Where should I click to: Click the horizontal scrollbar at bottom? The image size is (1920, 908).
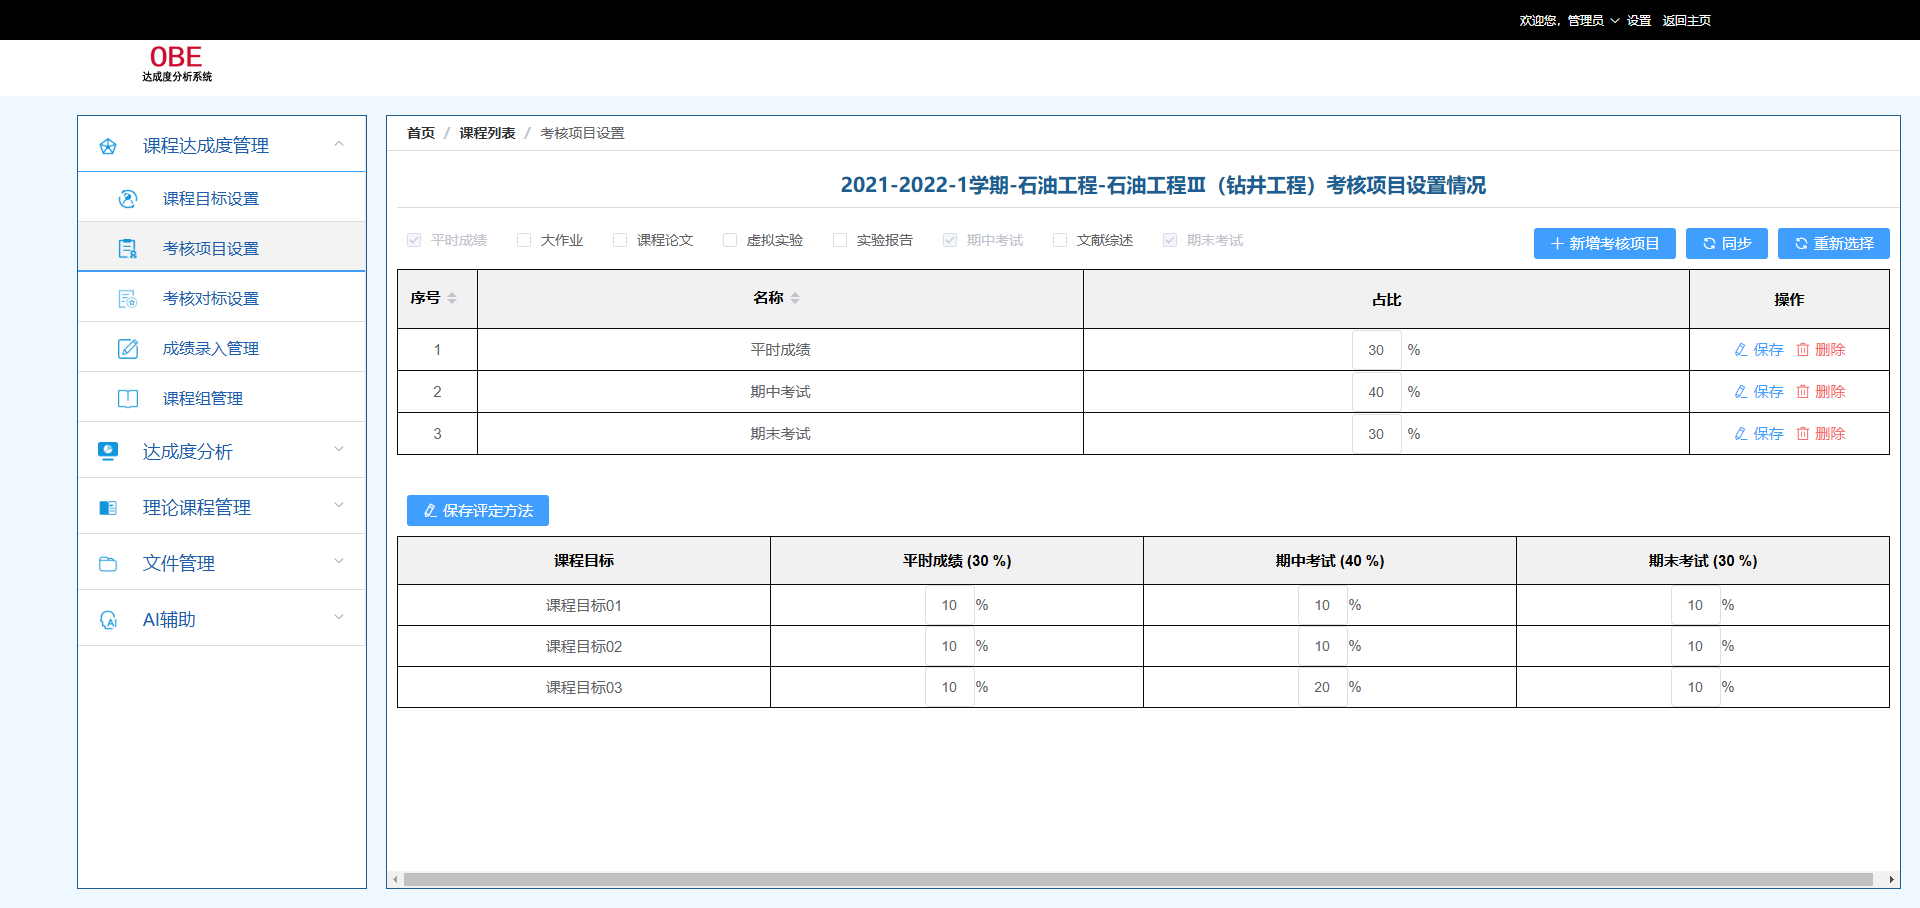coord(1137,880)
